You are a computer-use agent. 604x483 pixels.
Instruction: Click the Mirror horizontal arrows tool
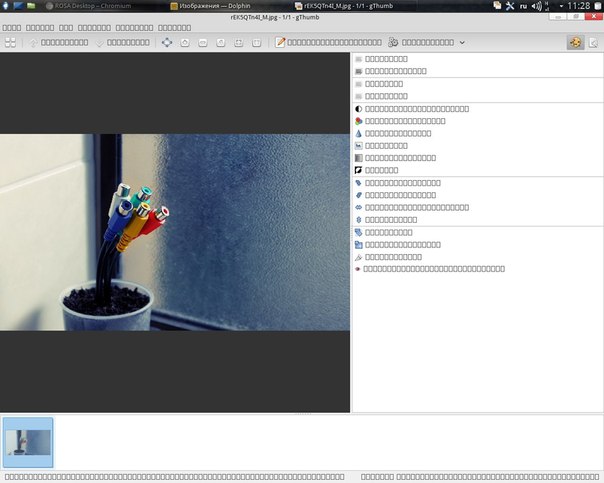pos(412,208)
